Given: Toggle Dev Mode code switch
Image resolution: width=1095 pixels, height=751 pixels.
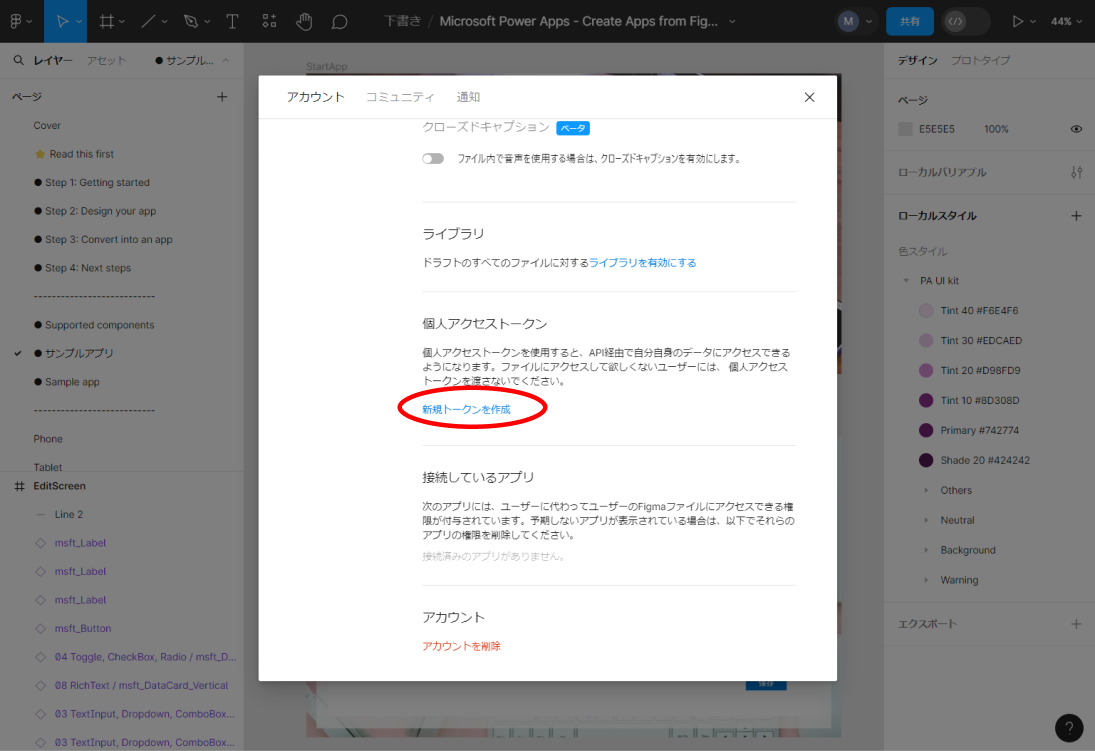Looking at the screenshot, I should pos(965,22).
